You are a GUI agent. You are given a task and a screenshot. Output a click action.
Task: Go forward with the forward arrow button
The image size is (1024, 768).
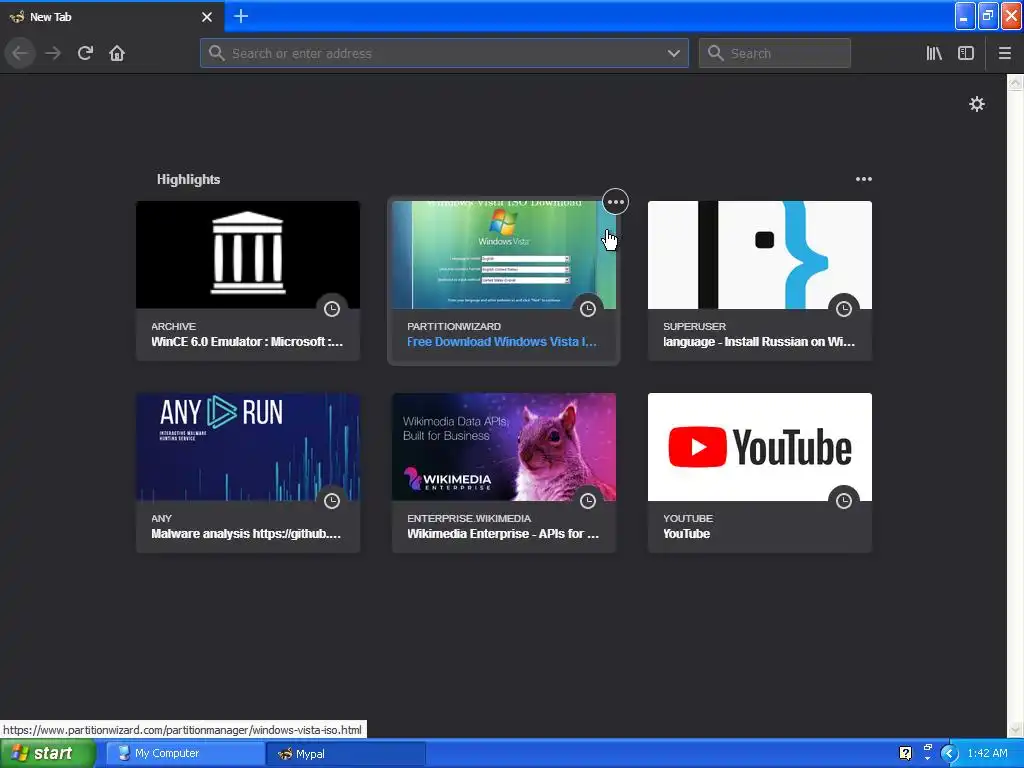(53, 53)
